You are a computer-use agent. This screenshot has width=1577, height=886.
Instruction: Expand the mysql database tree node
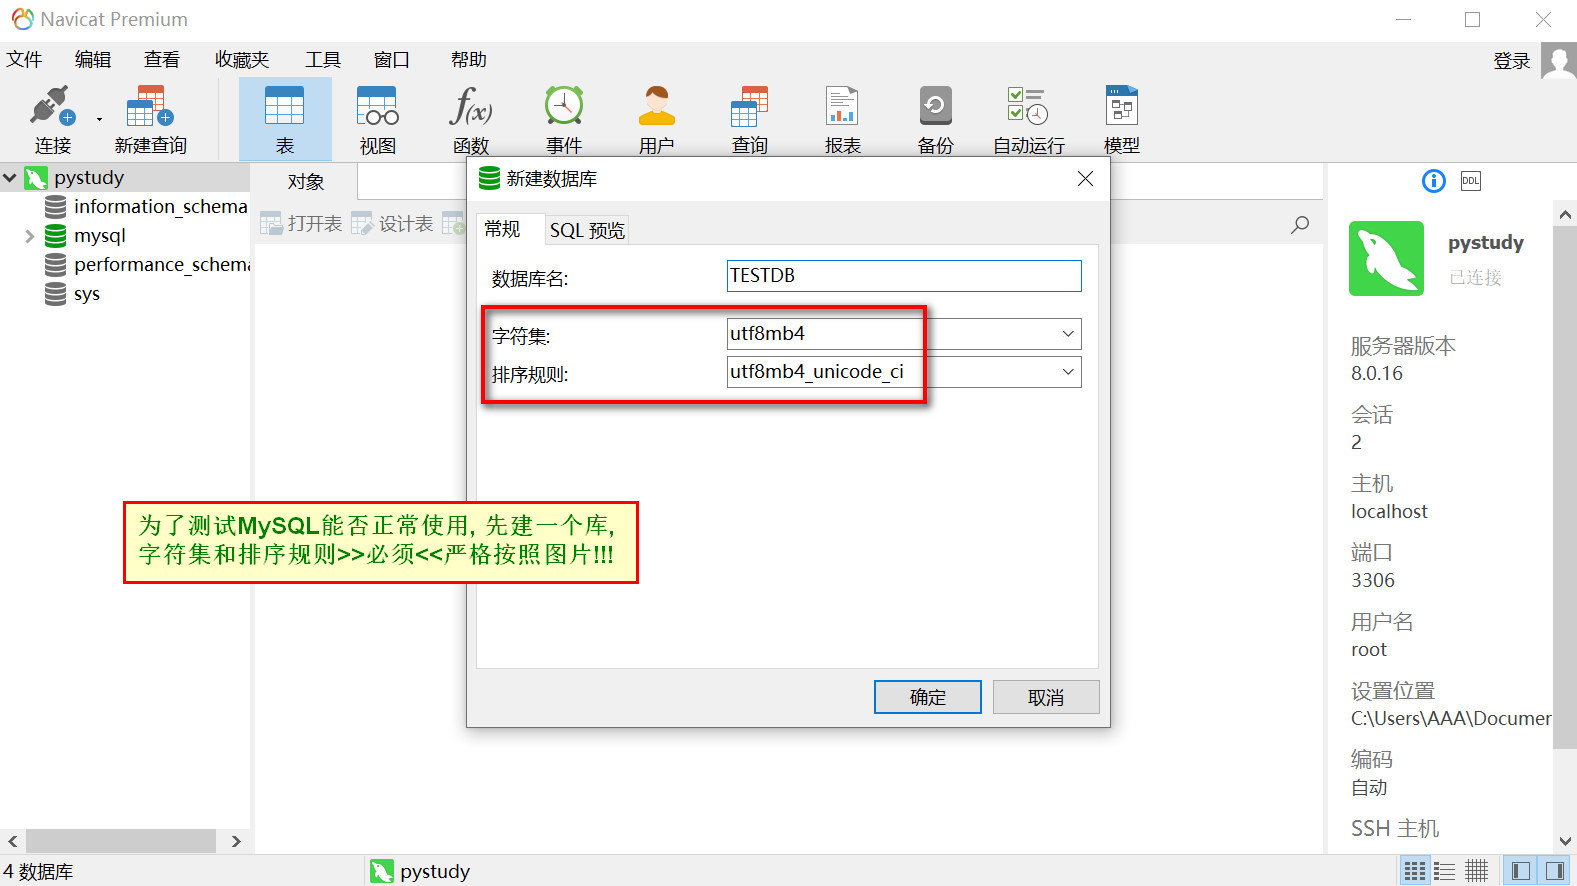click(29, 236)
